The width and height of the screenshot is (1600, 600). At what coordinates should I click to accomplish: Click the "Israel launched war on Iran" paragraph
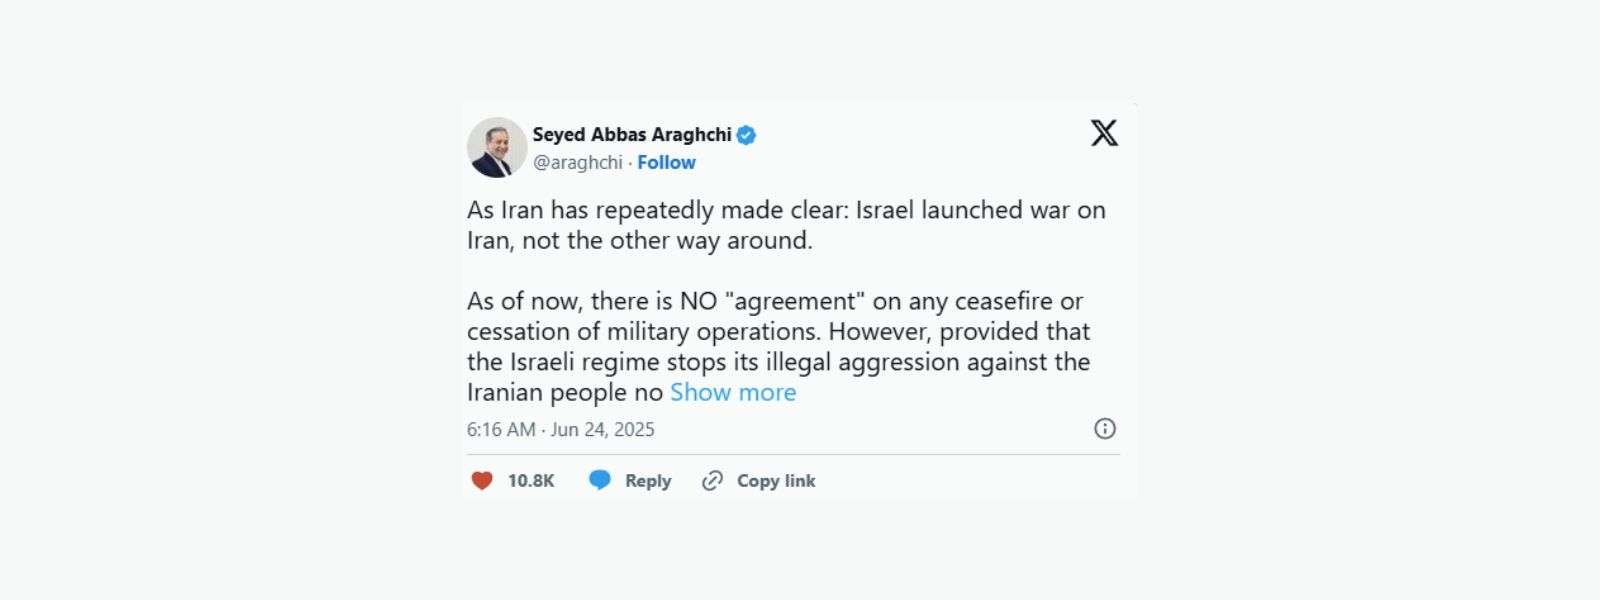click(786, 225)
